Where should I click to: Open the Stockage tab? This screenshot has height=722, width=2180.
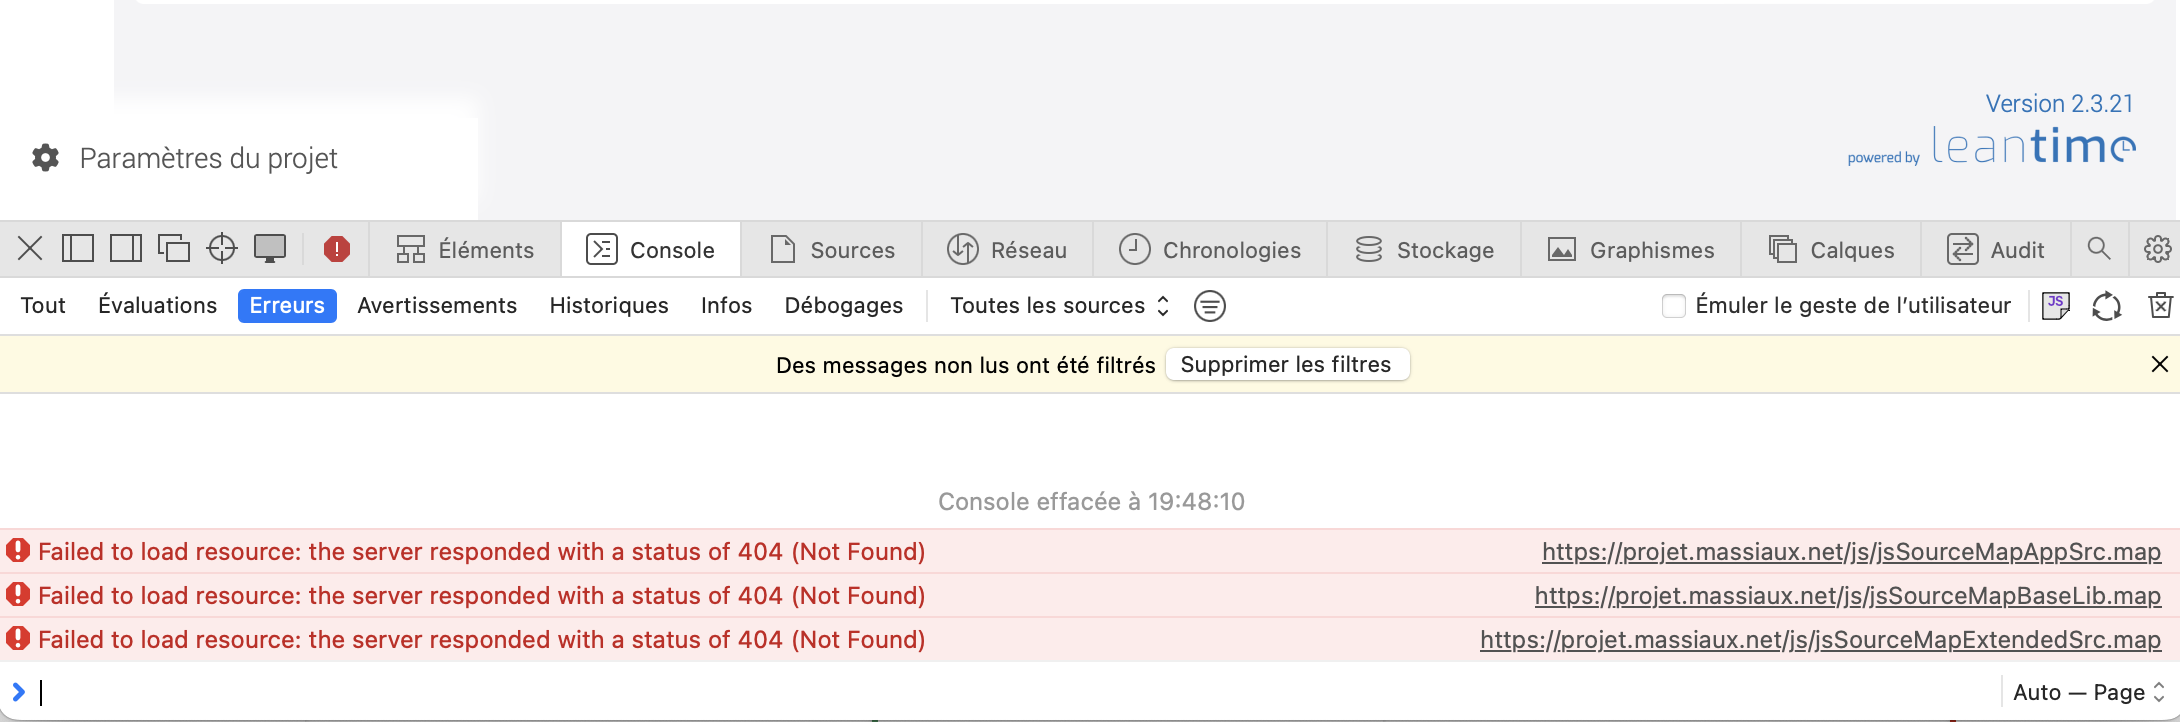pyautogui.click(x=1424, y=249)
